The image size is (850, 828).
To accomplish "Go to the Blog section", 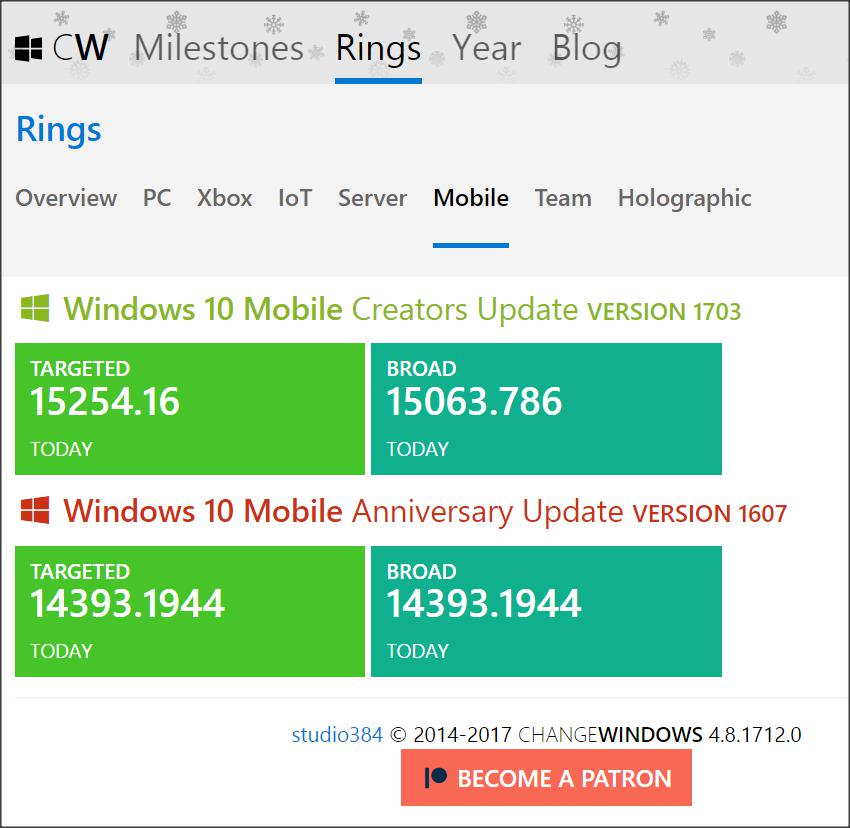I will pyautogui.click(x=587, y=48).
